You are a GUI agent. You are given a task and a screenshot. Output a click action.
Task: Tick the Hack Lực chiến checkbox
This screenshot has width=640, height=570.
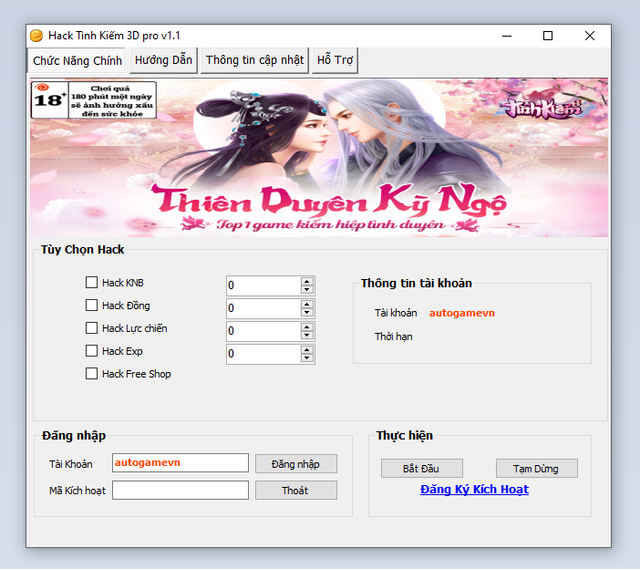point(91,328)
